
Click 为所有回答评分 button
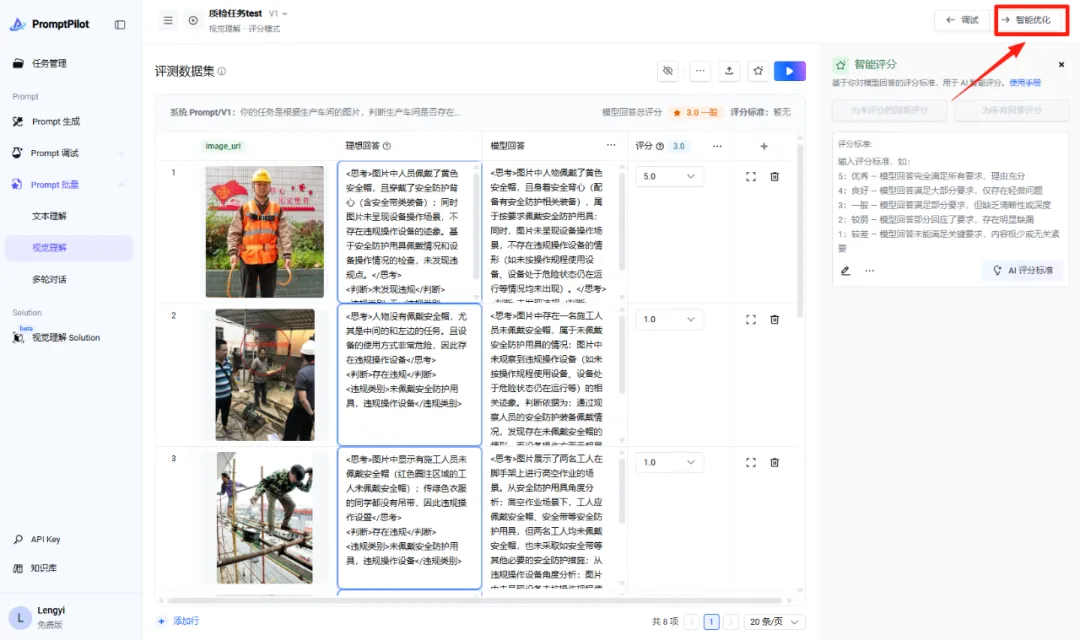[1012, 110]
